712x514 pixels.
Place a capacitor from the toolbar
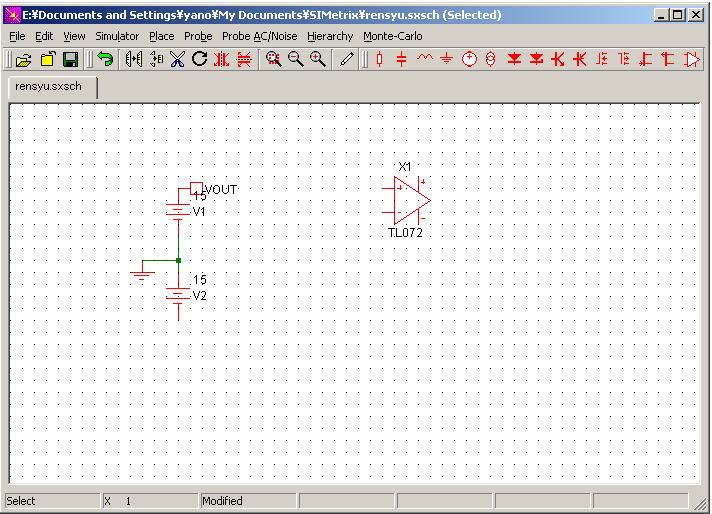pos(401,59)
